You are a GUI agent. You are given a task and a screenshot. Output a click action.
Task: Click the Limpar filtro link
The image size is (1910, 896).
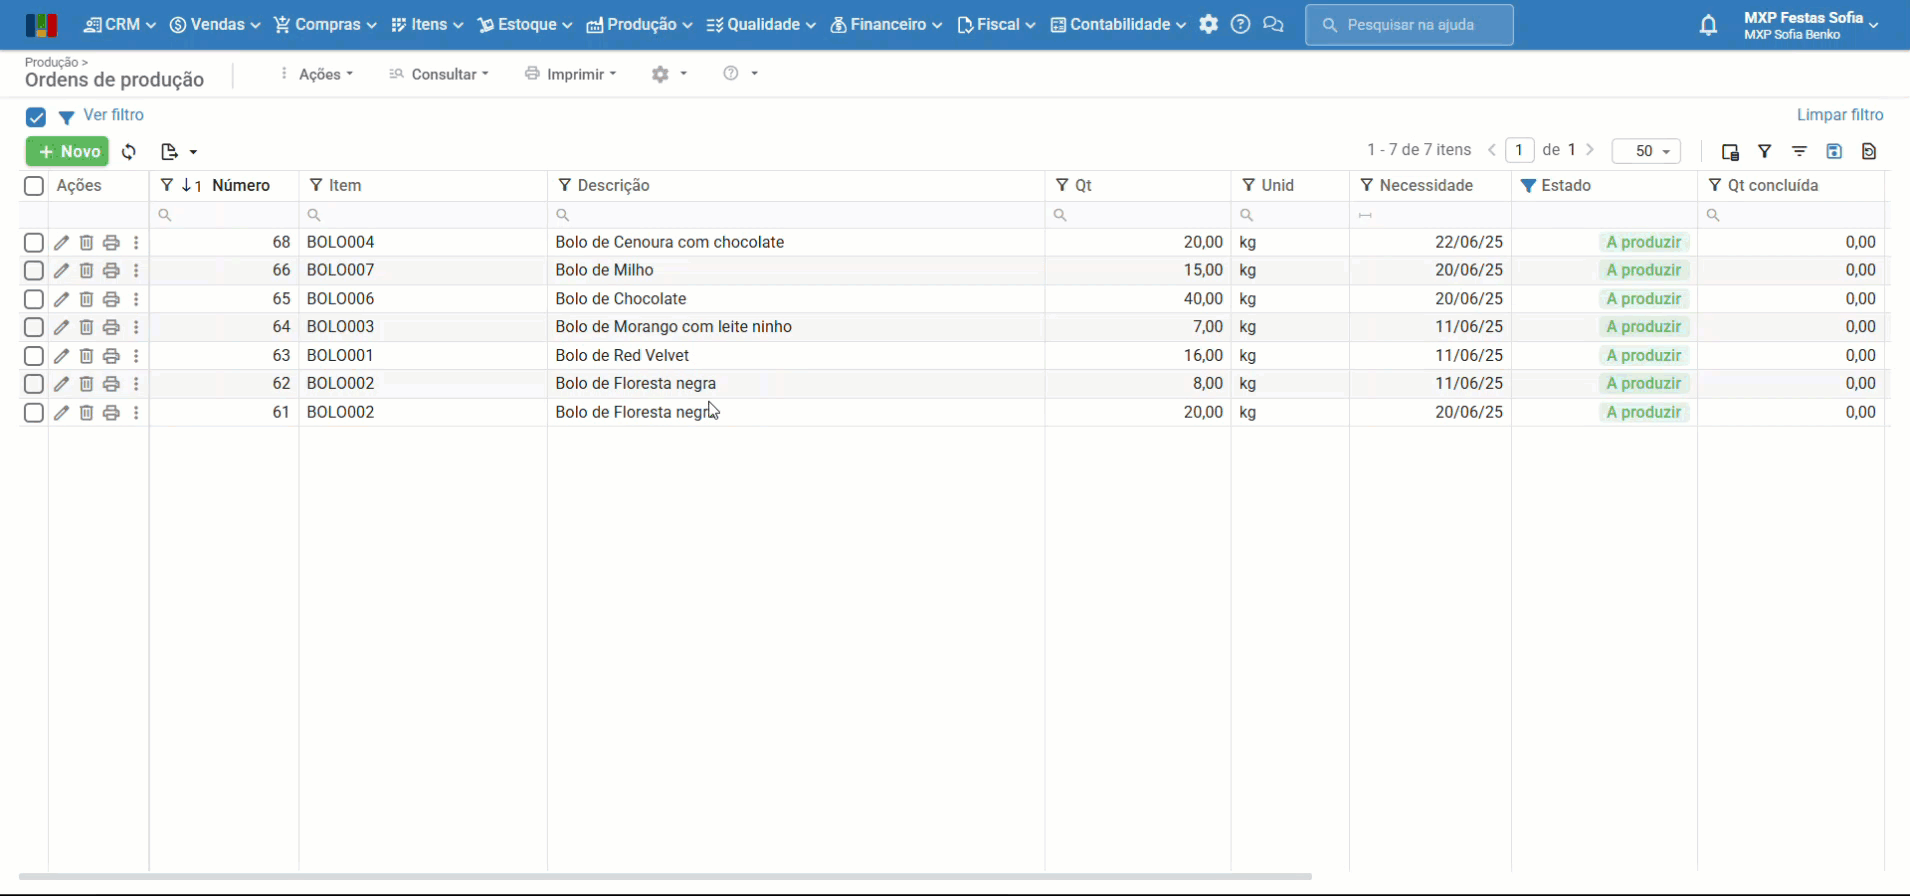[1839, 115]
